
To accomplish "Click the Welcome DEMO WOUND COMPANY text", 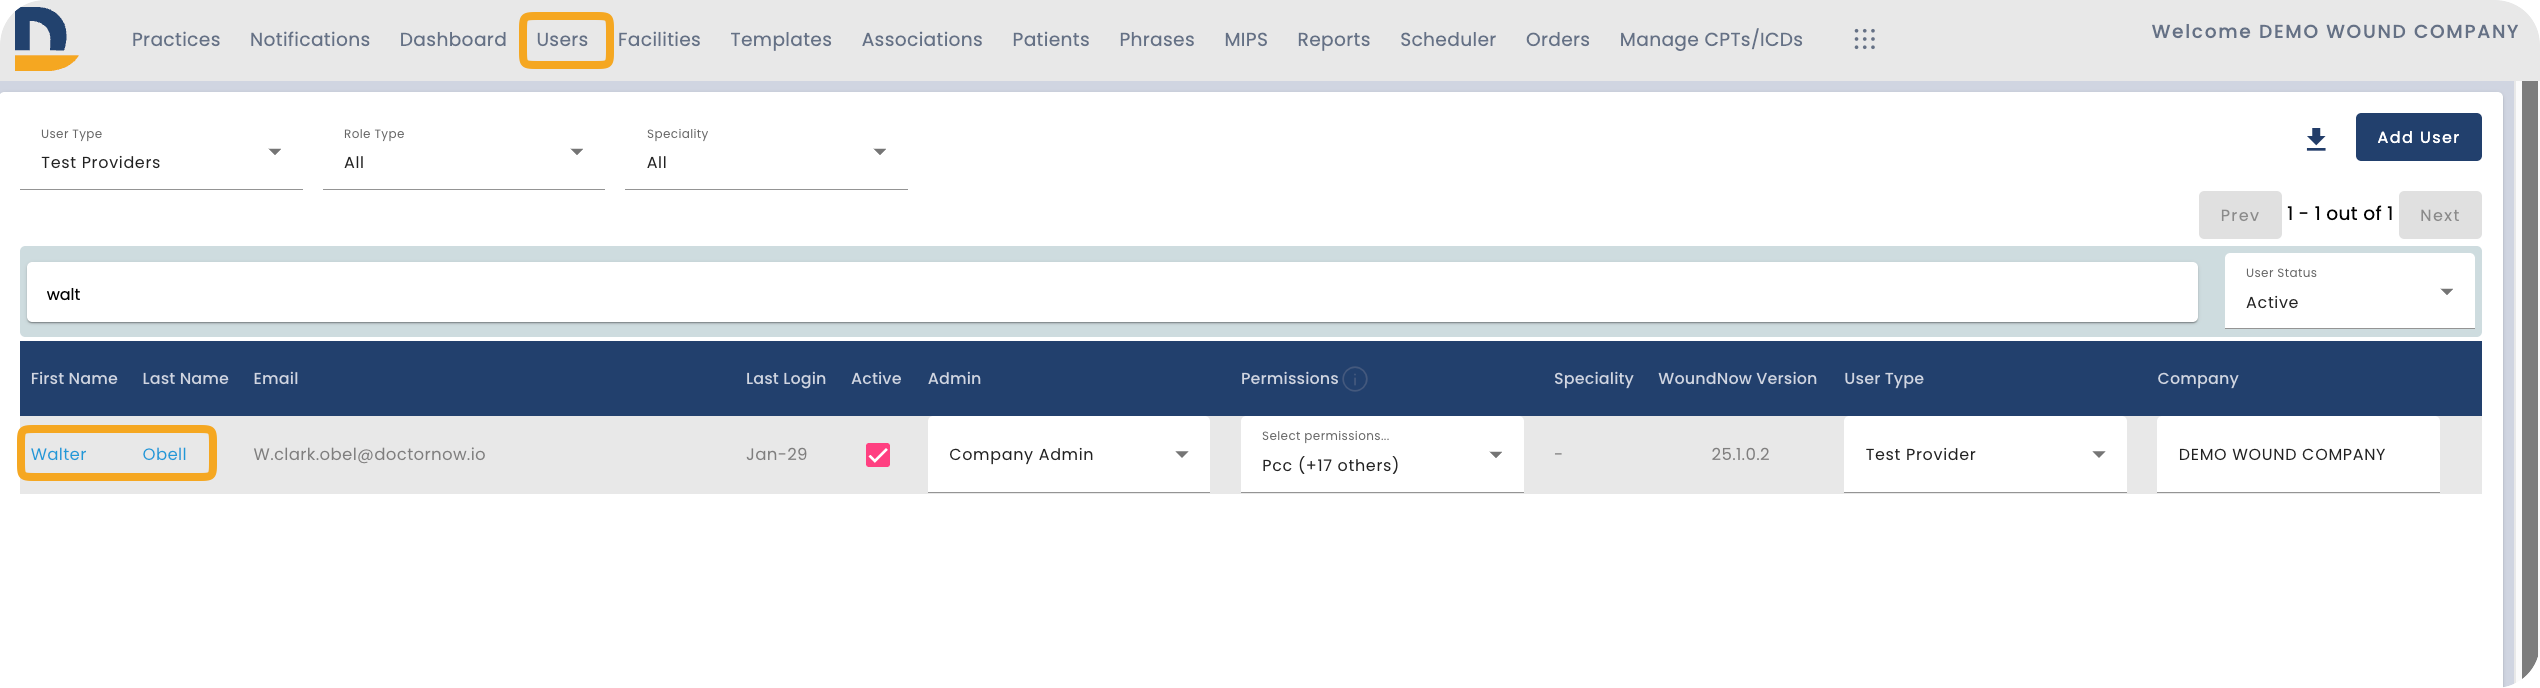I will pyautogui.click(x=2335, y=31).
